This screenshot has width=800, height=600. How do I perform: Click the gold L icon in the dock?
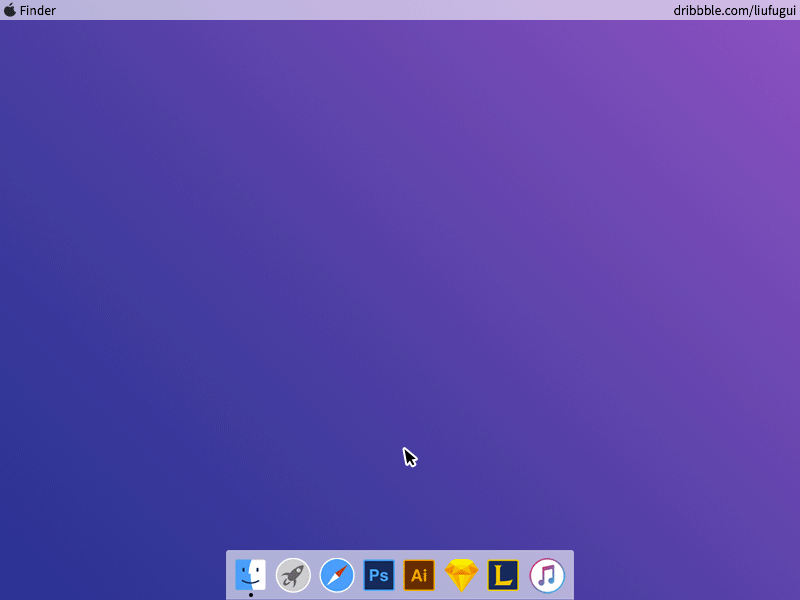pyautogui.click(x=503, y=575)
